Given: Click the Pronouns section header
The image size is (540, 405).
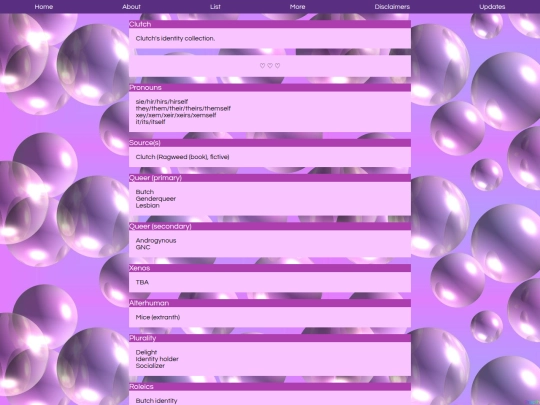Looking at the screenshot, I should 270,87.
